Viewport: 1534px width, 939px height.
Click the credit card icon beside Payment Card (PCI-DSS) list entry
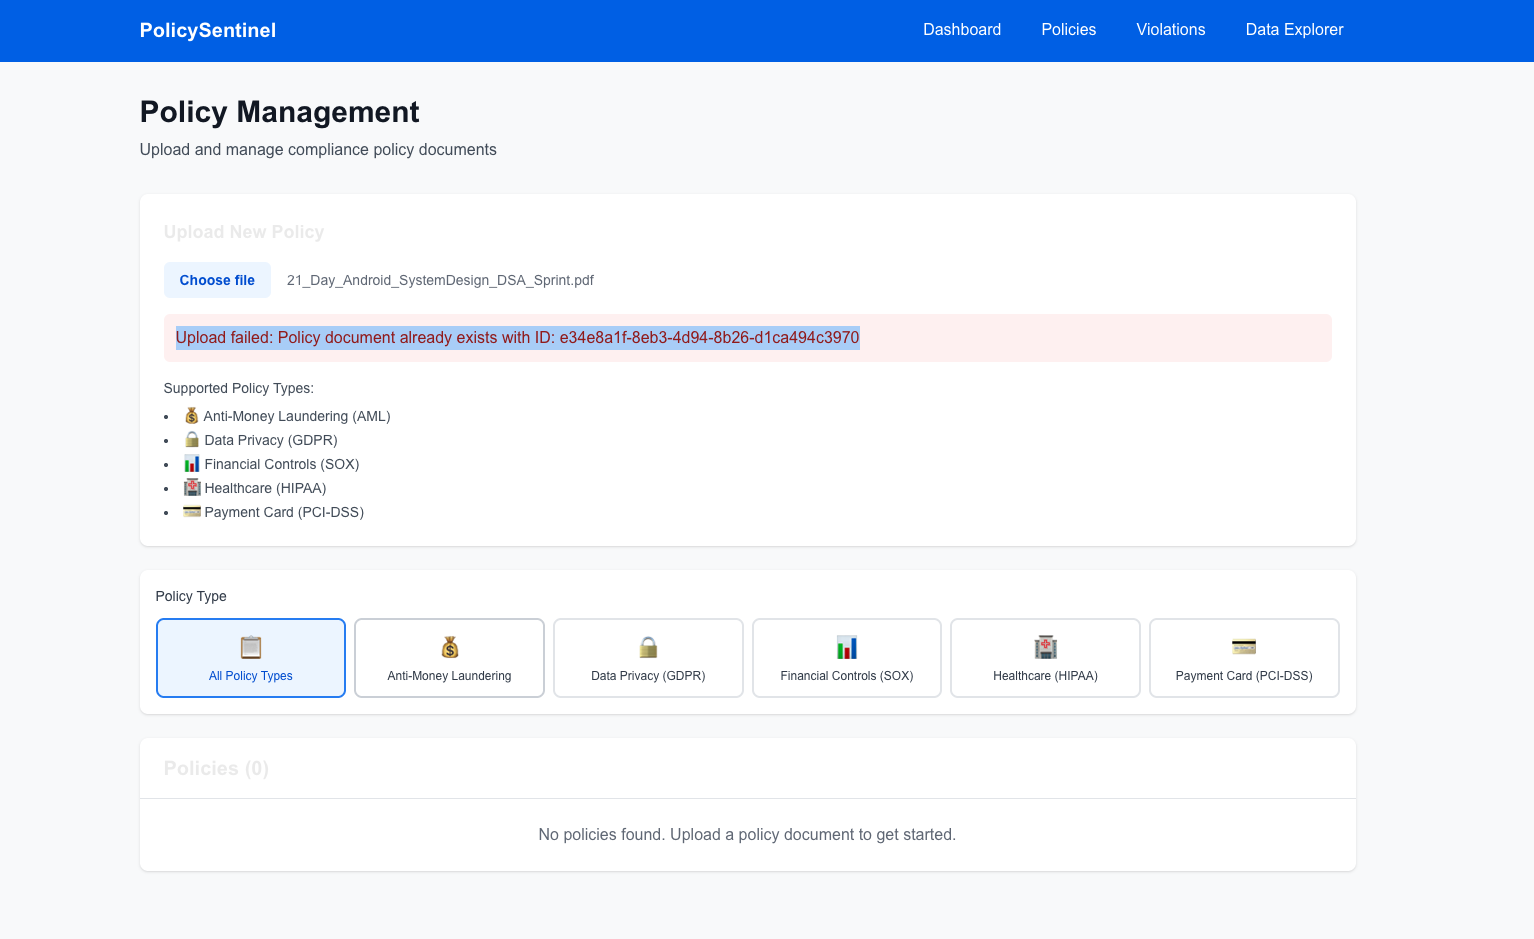192,511
